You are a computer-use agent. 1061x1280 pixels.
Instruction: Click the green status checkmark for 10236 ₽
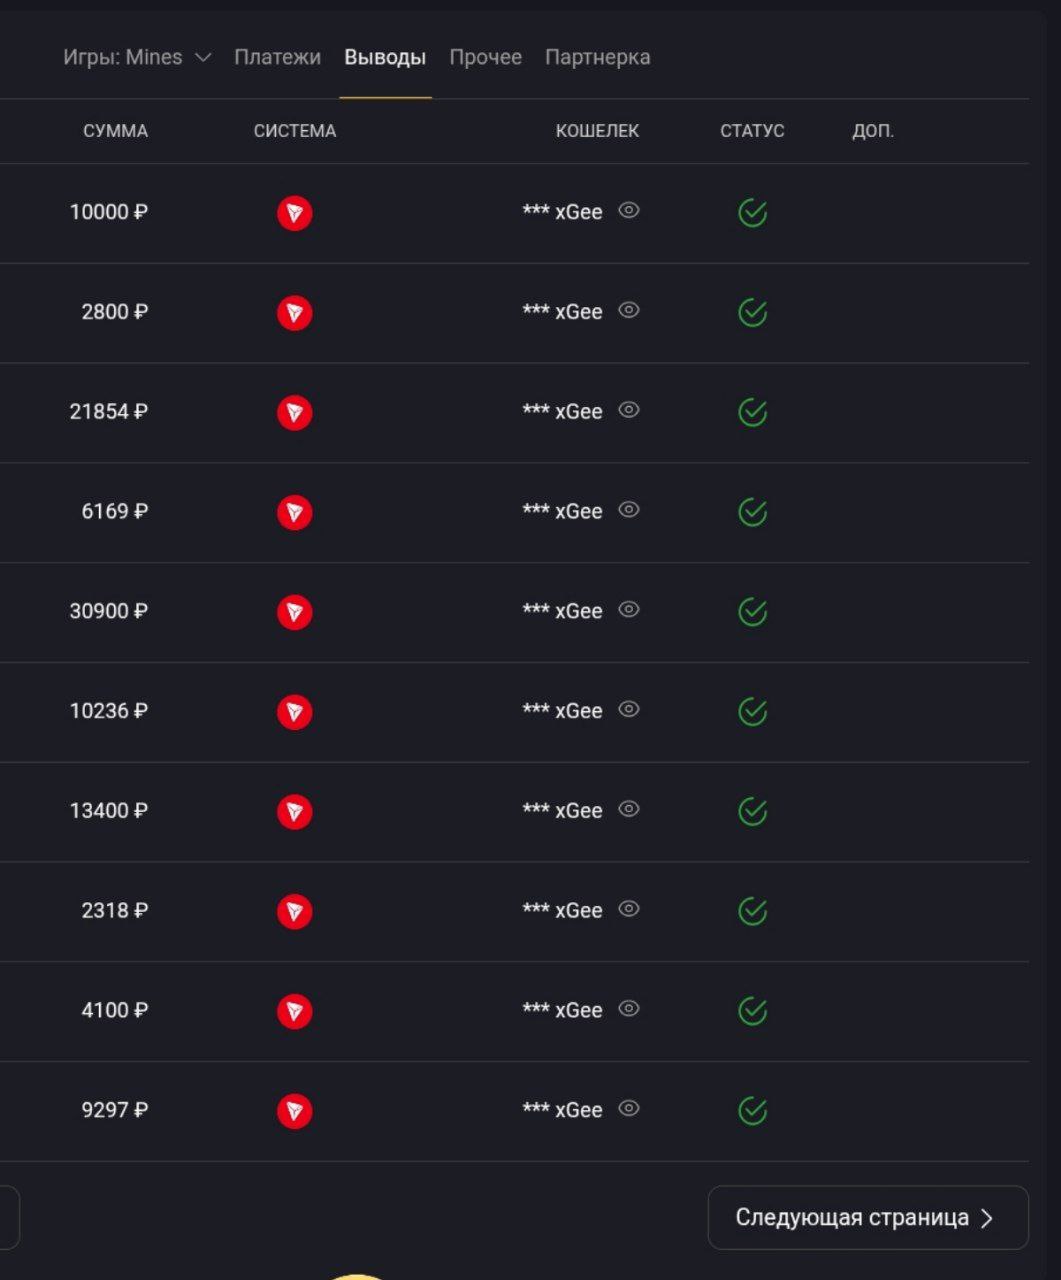(752, 712)
